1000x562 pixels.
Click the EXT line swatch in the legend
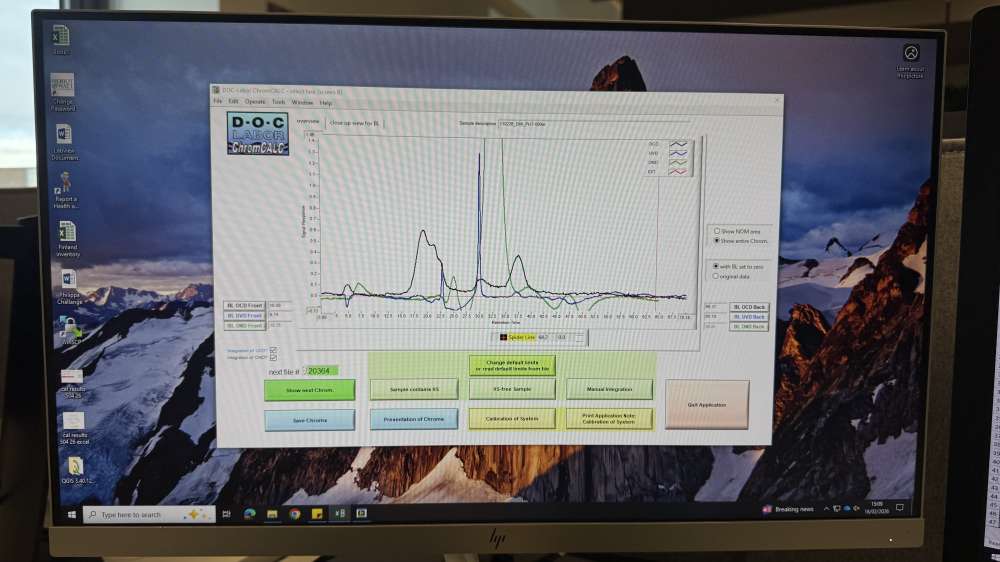coord(678,171)
